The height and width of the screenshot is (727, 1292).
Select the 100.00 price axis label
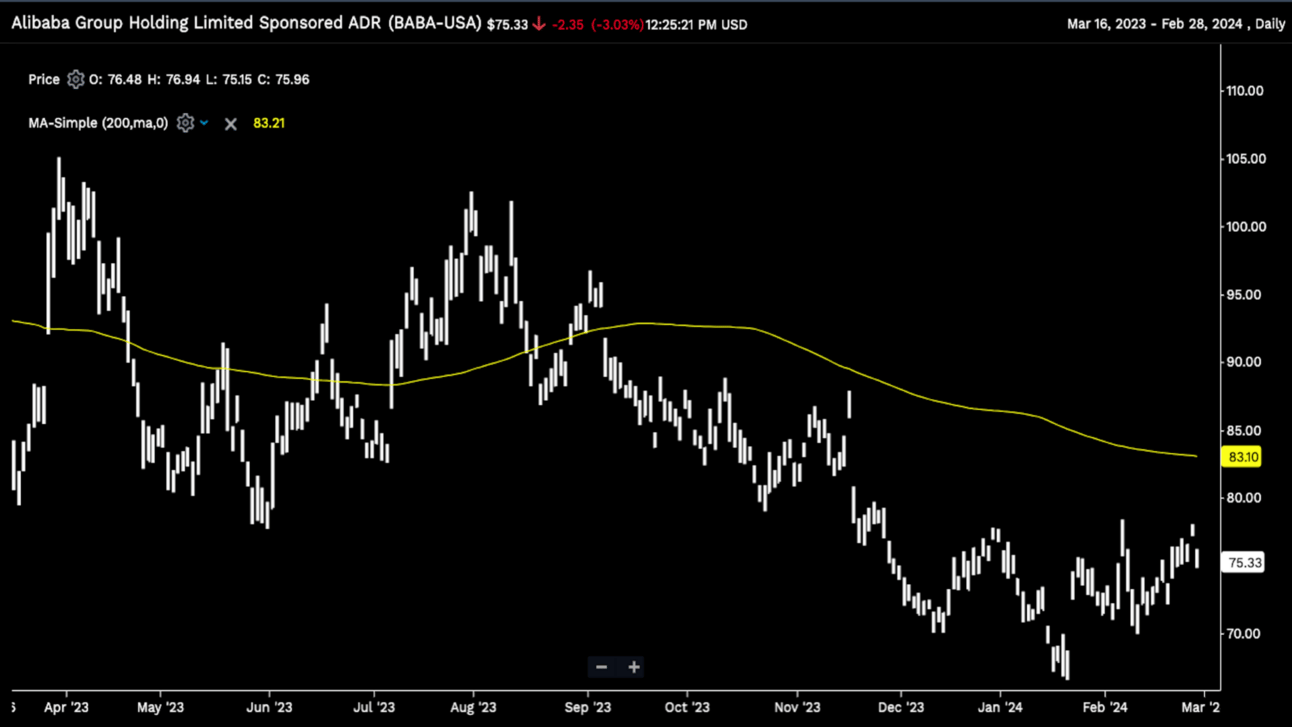click(1245, 227)
